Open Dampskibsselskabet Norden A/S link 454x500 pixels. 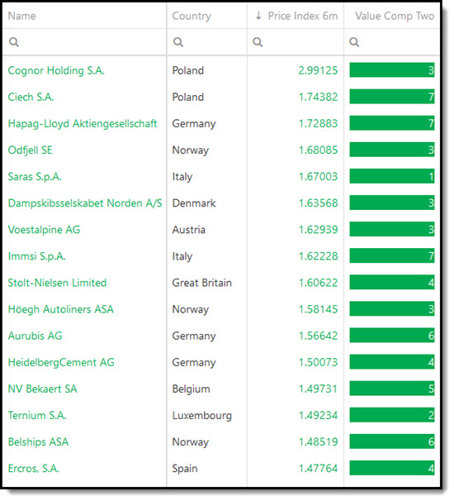pyautogui.click(x=85, y=203)
